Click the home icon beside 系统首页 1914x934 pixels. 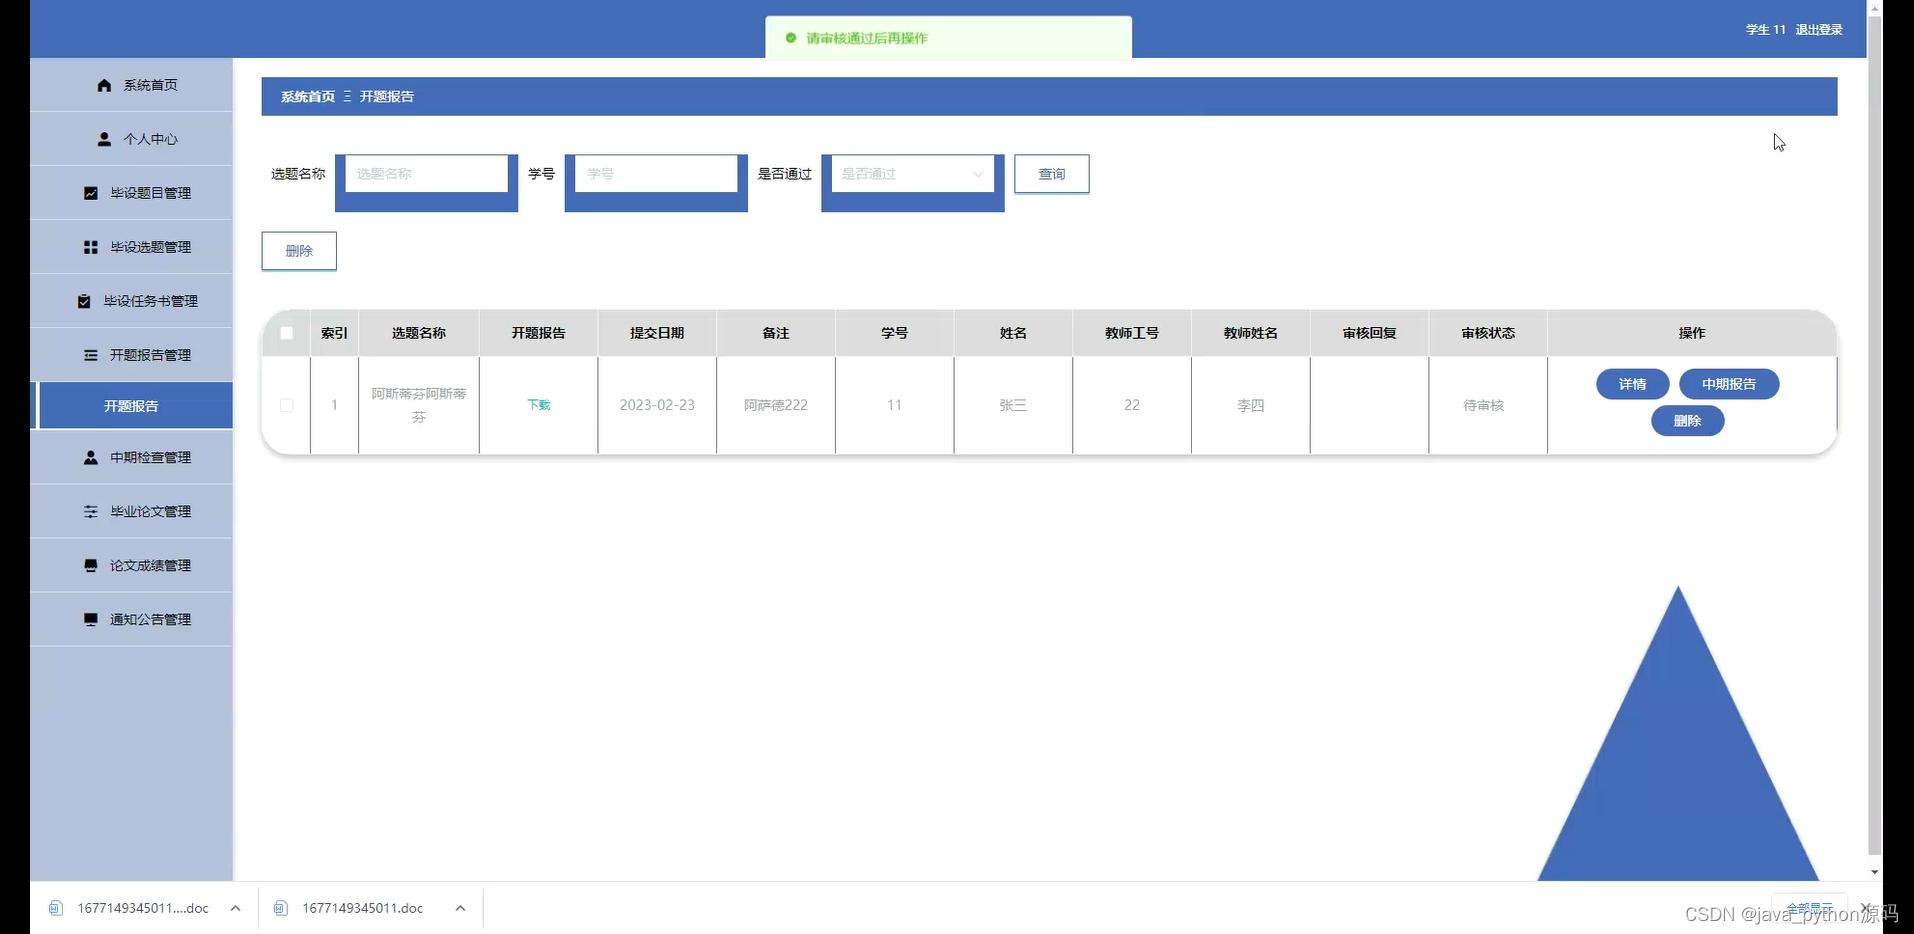click(104, 85)
